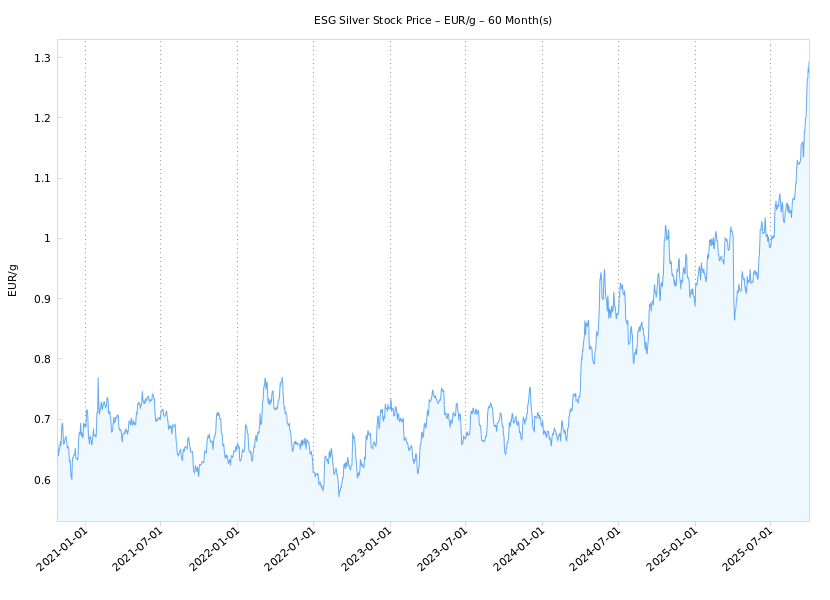The width and height of the screenshot is (830, 600).
Task: Click the chart title ESG Silver Stock Price
Action: [x=433, y=20]
